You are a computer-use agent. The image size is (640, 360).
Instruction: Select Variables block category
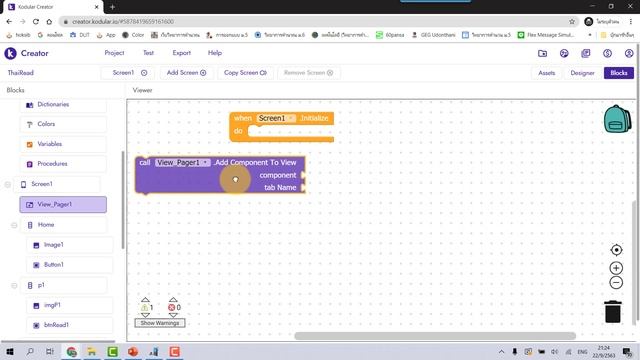pos(63,144)
